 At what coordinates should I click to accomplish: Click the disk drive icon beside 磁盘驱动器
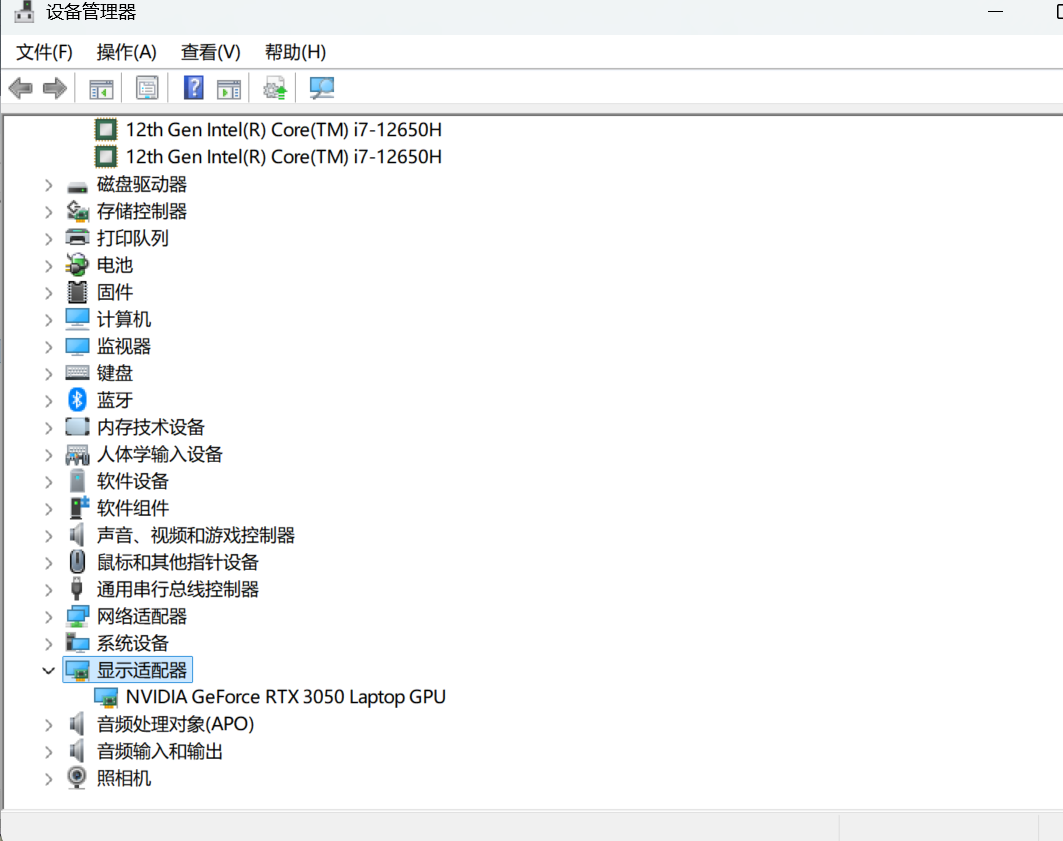pos(77,186)
